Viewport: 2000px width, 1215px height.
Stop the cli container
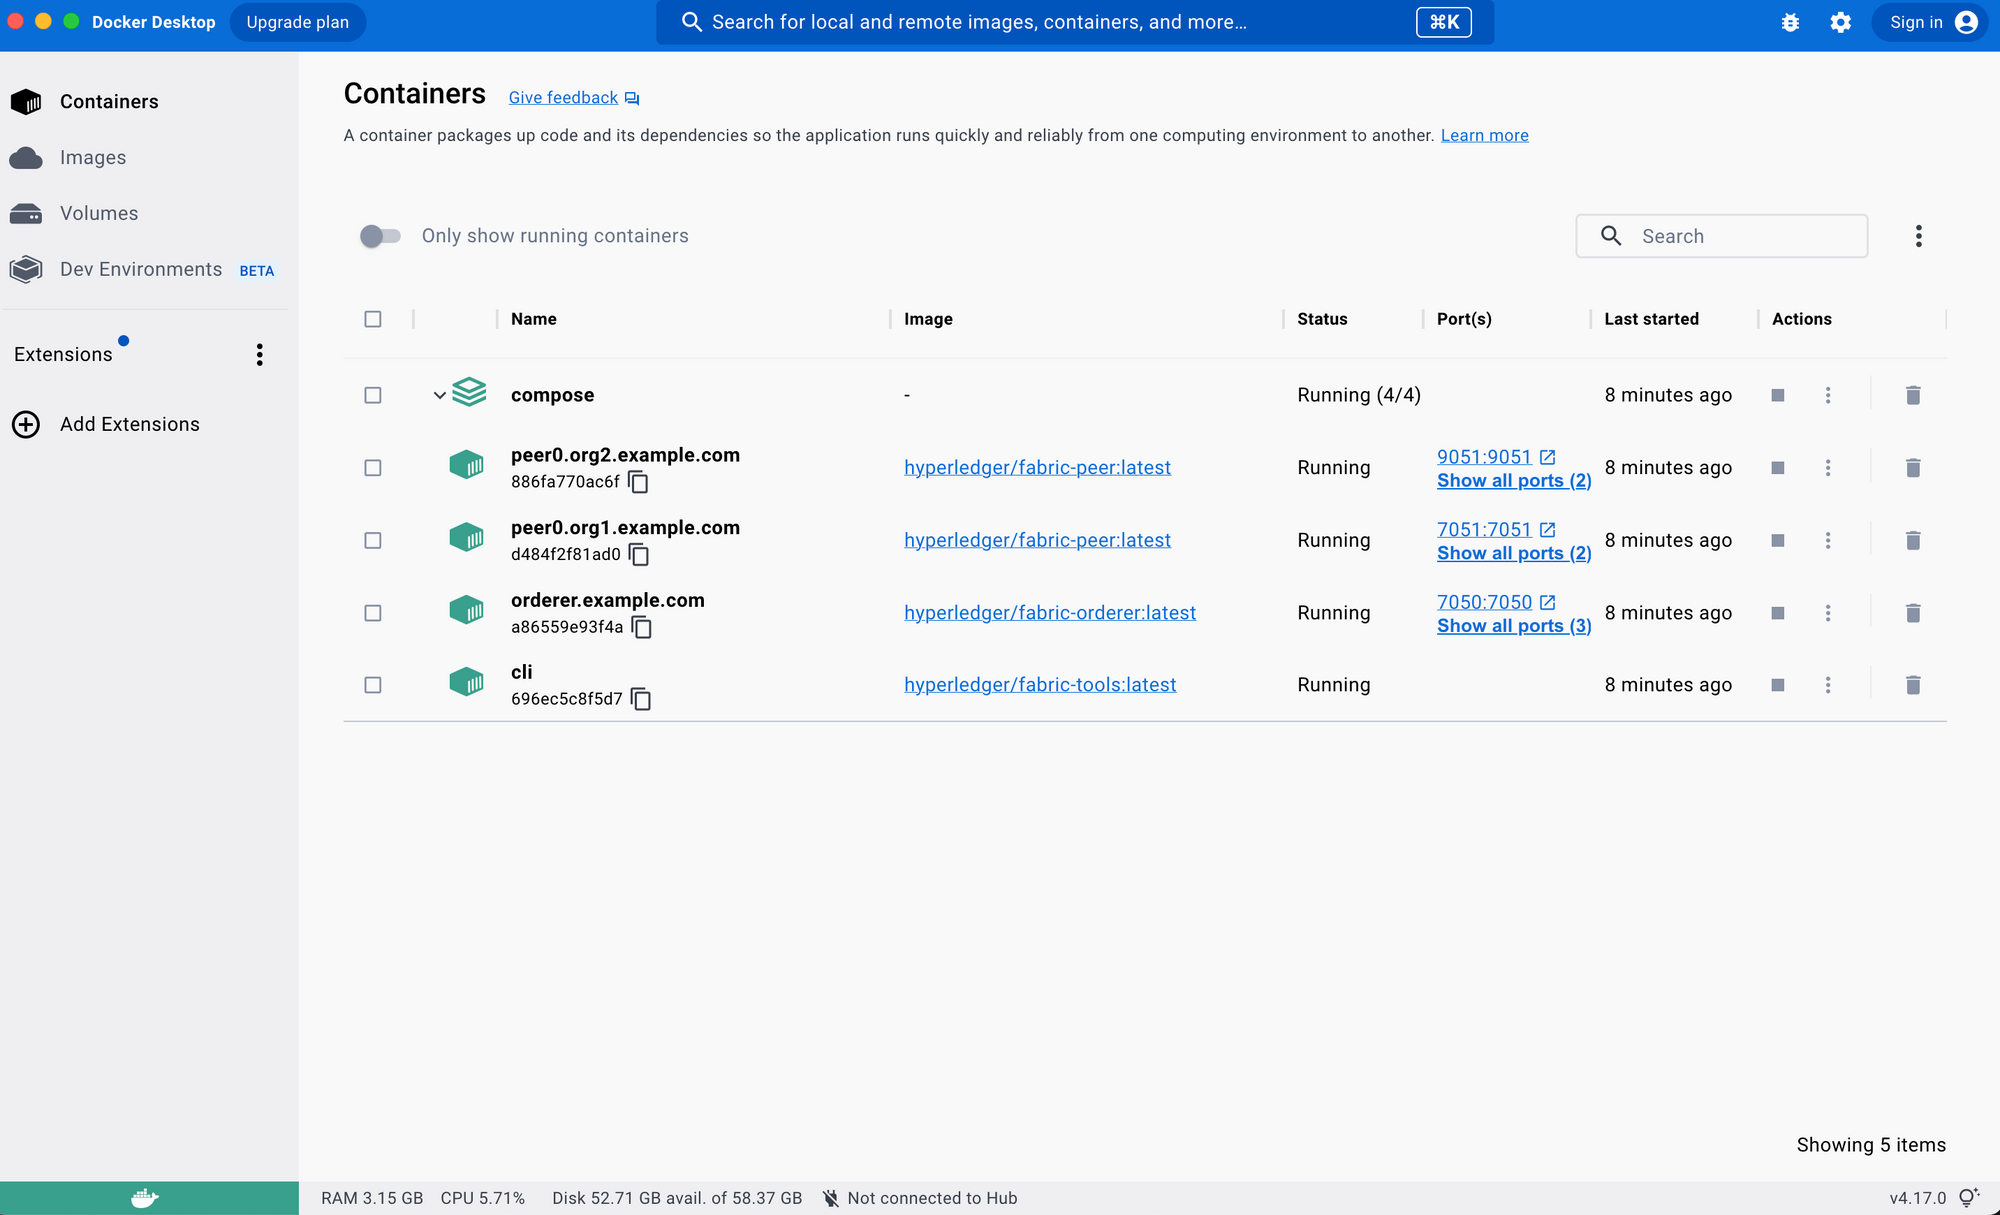pos(1778,685)
